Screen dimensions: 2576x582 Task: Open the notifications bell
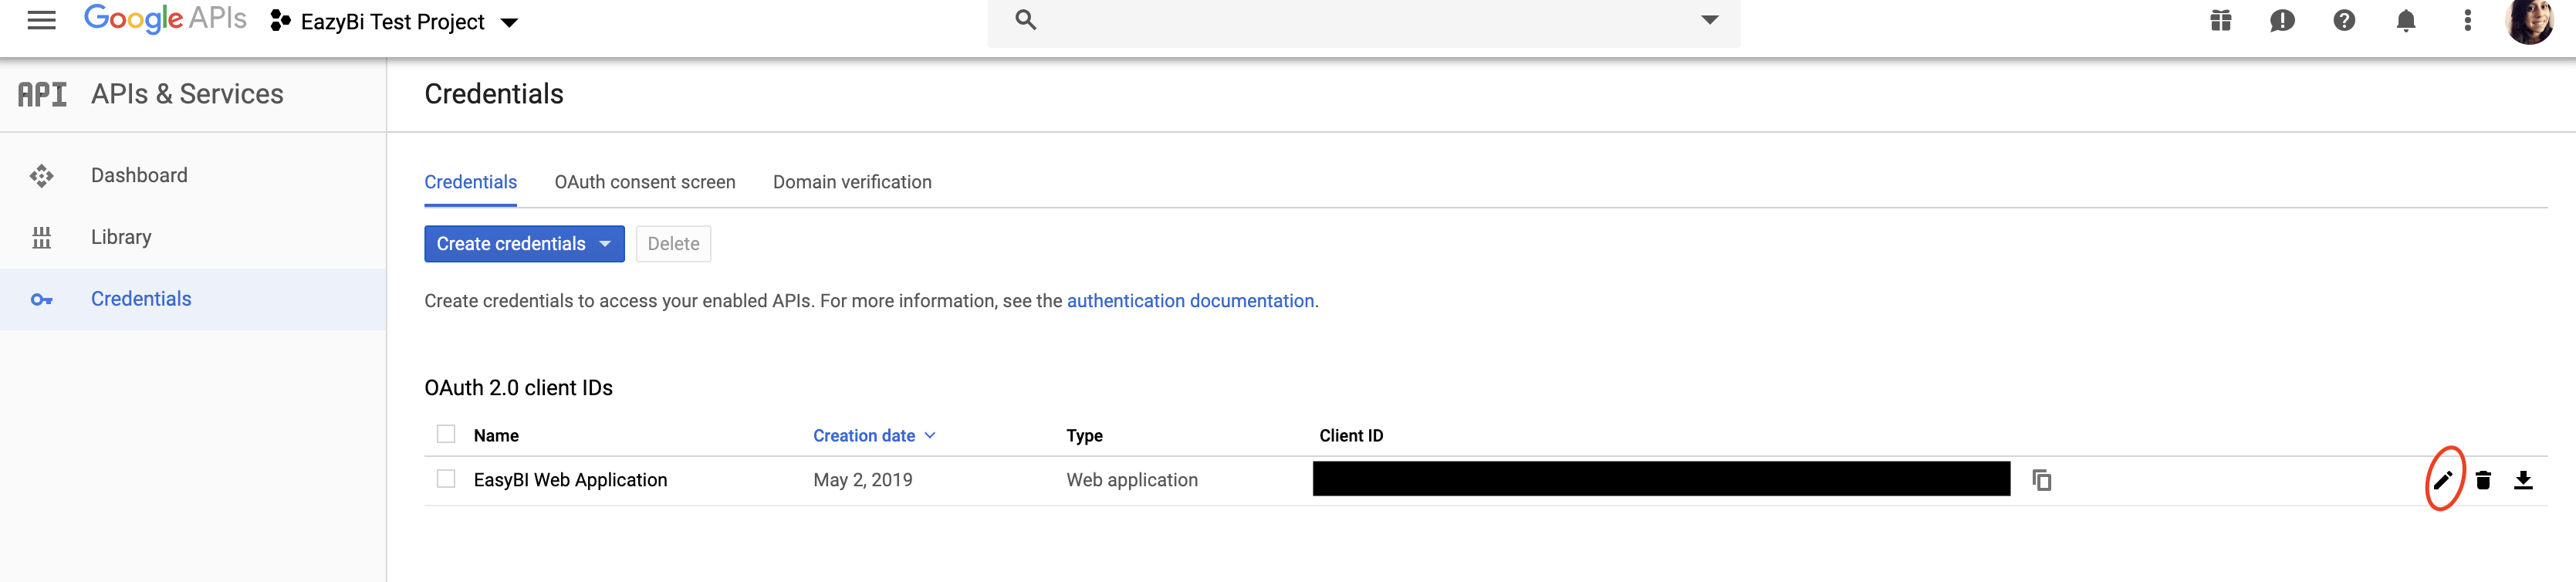tap(2406, 21)
